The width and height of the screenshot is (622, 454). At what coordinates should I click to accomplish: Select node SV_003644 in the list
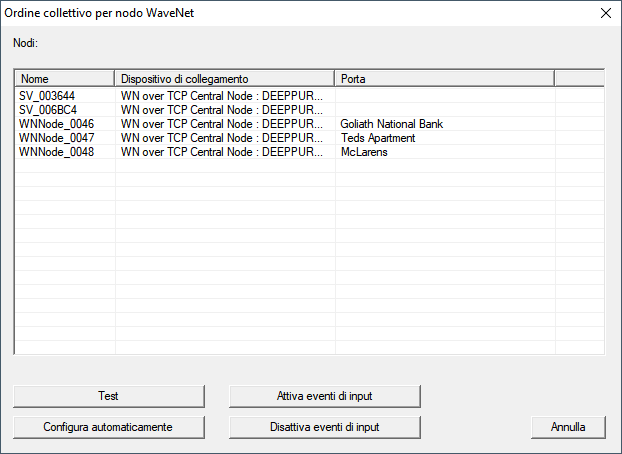(47, 96)
